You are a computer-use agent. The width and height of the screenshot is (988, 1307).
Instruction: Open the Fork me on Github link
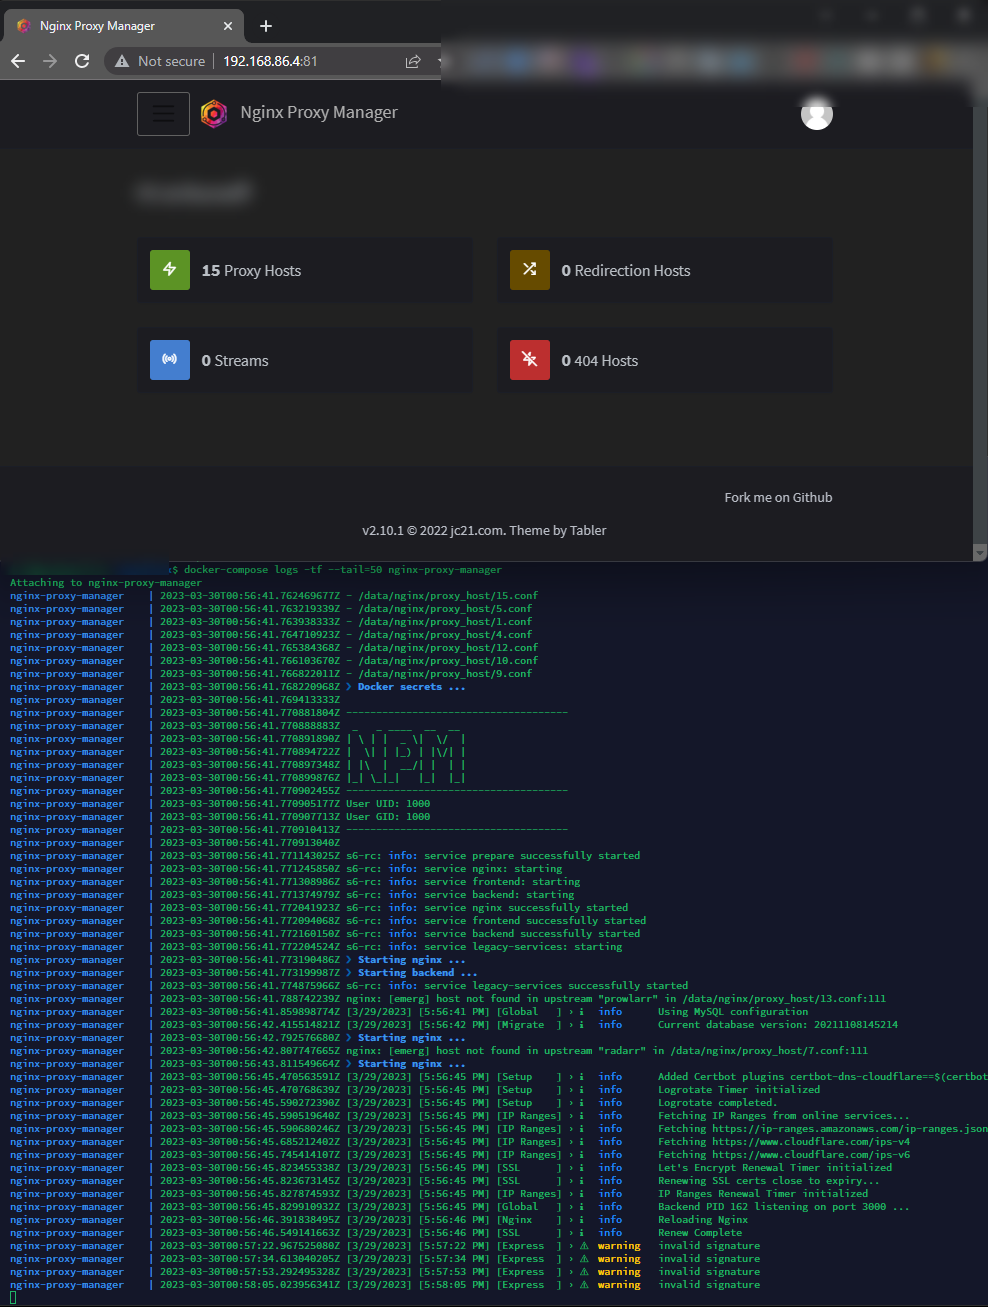[778, 497]
